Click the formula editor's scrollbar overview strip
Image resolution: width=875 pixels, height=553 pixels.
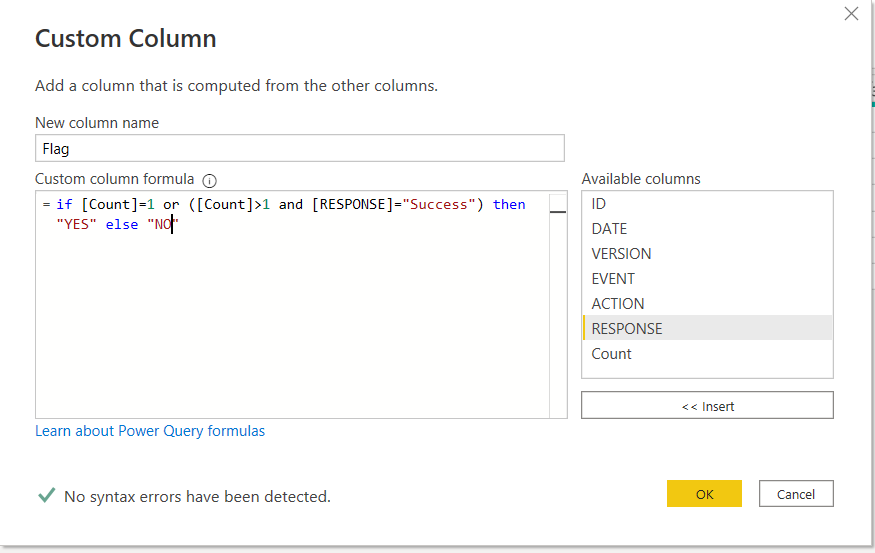coord(558,304)
